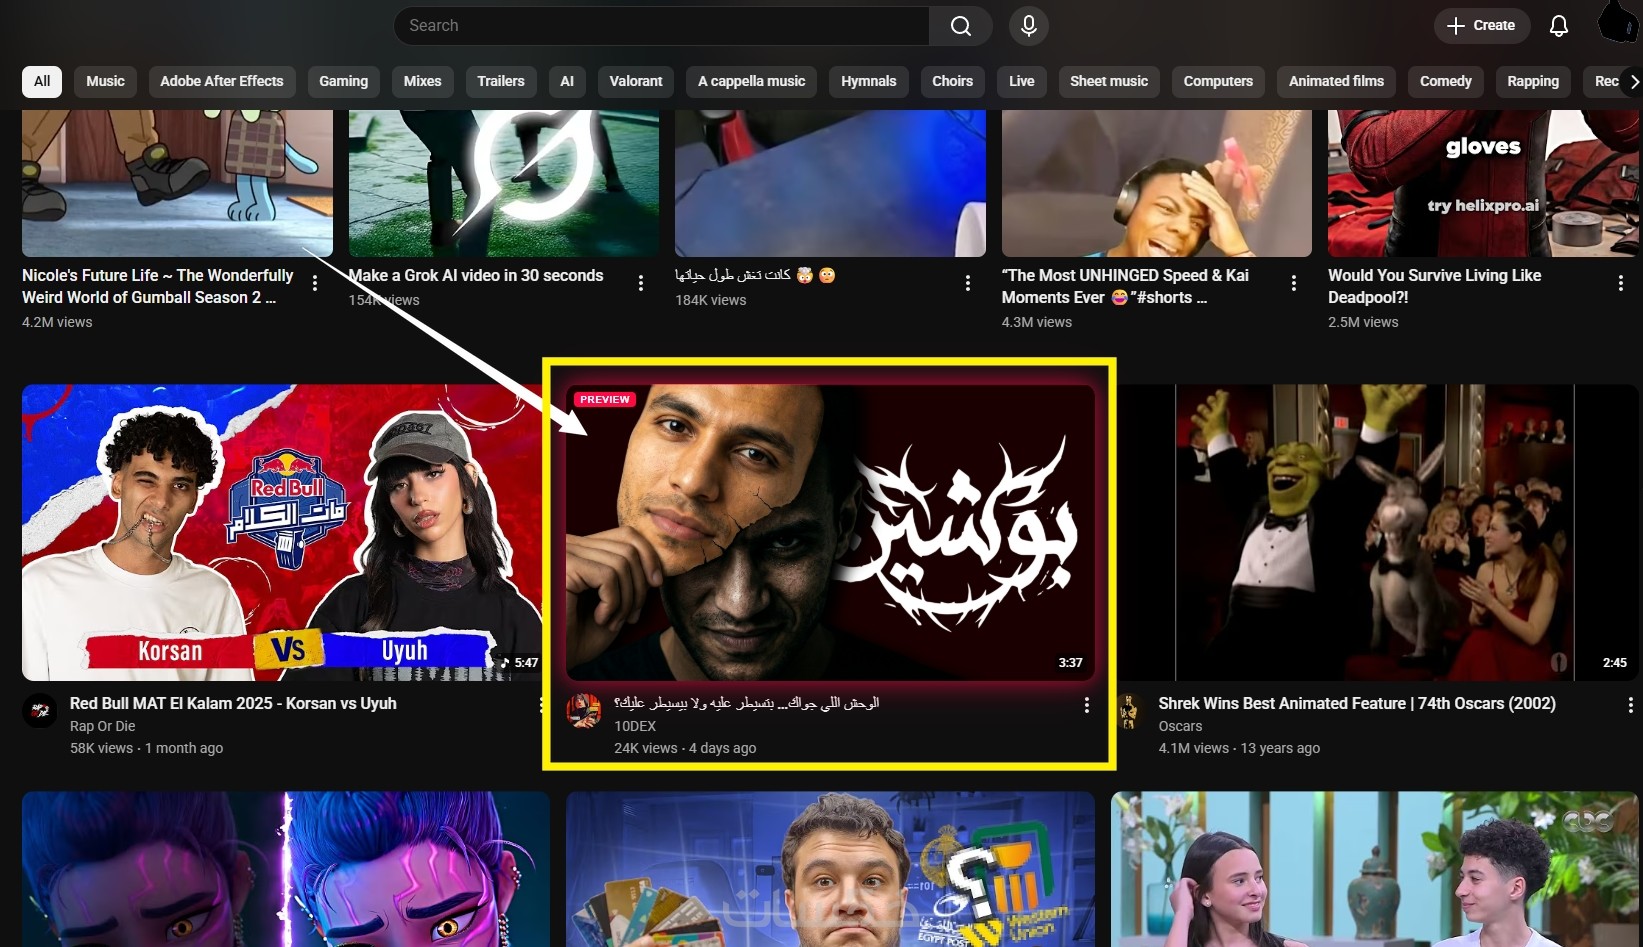Open the Rap Or Die channel avatar

point(40,711)
